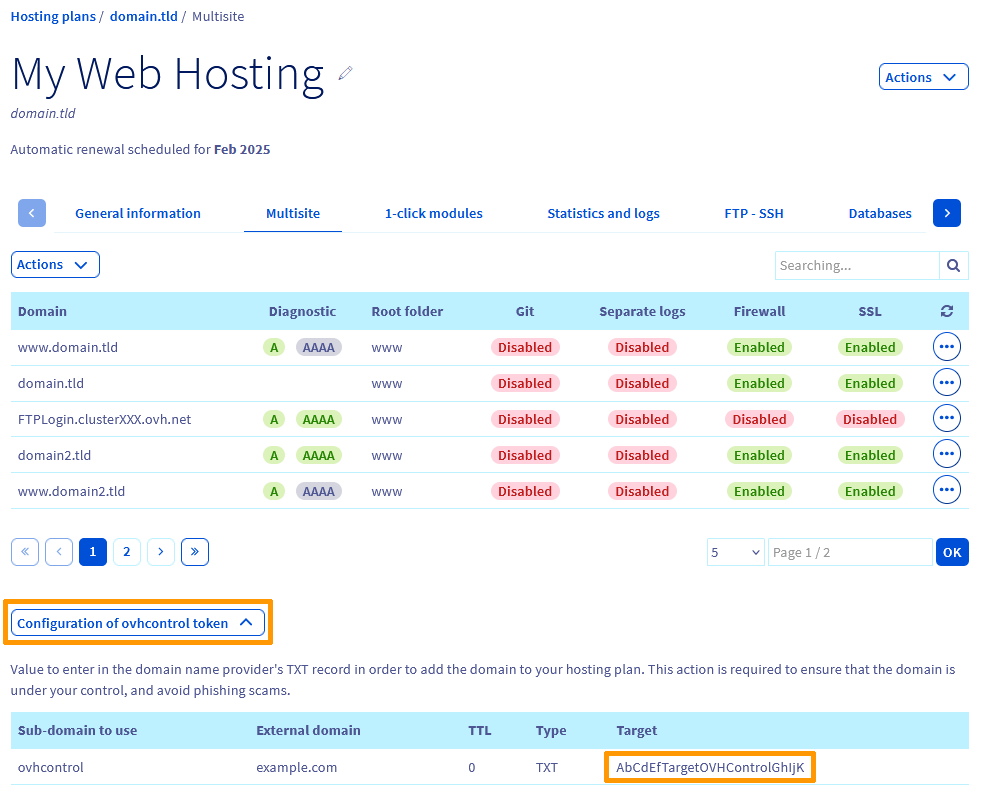Open the top-right Actions dropdown
The width and height of the screenshot is (981, 793).
(923, 77)
